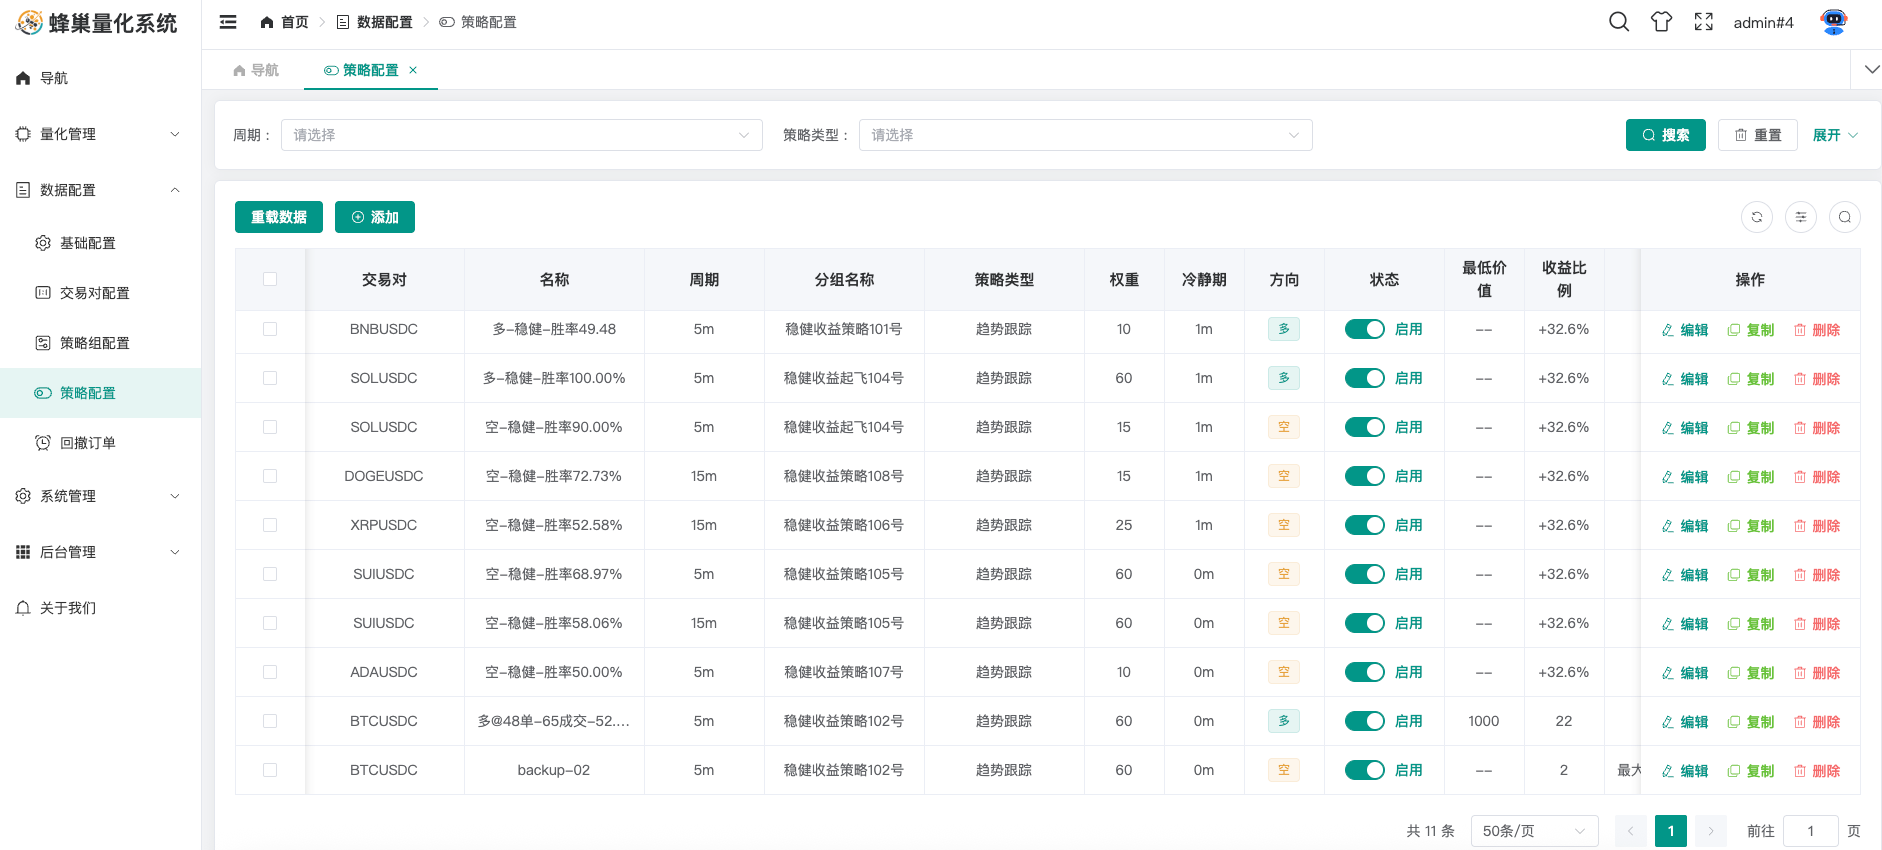Open the 策略类型 strategy type dropdown
The width and height of the screenshot is (1882, 850).
[1085, 135]
